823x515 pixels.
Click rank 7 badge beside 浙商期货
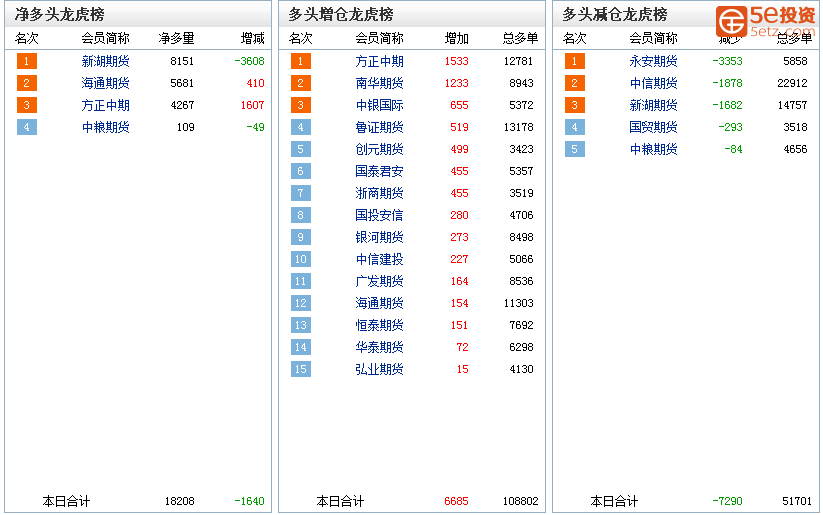pyautogui.click(x=301, y=194)
